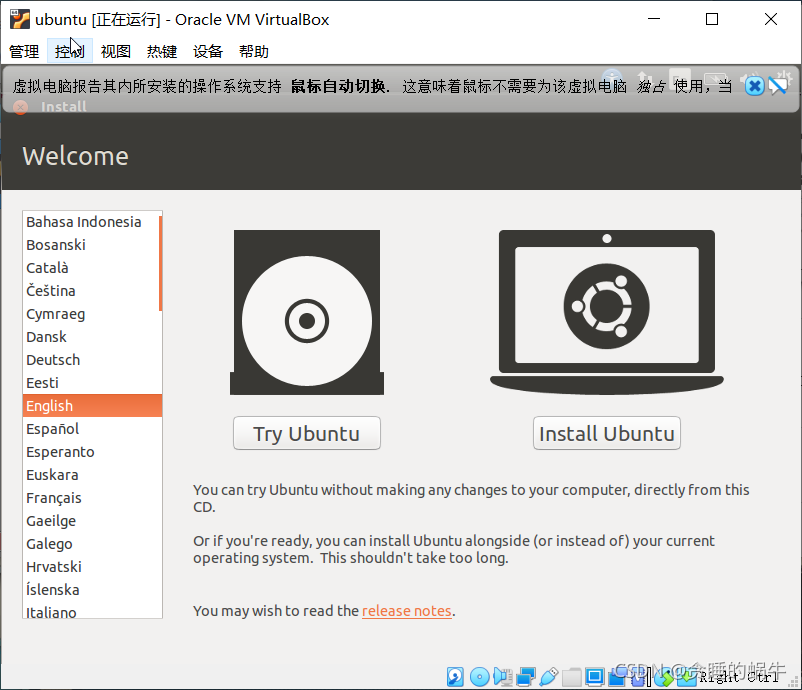802x690 pixels.
Task: Open the 设备 menu
Action: point(208,51)
